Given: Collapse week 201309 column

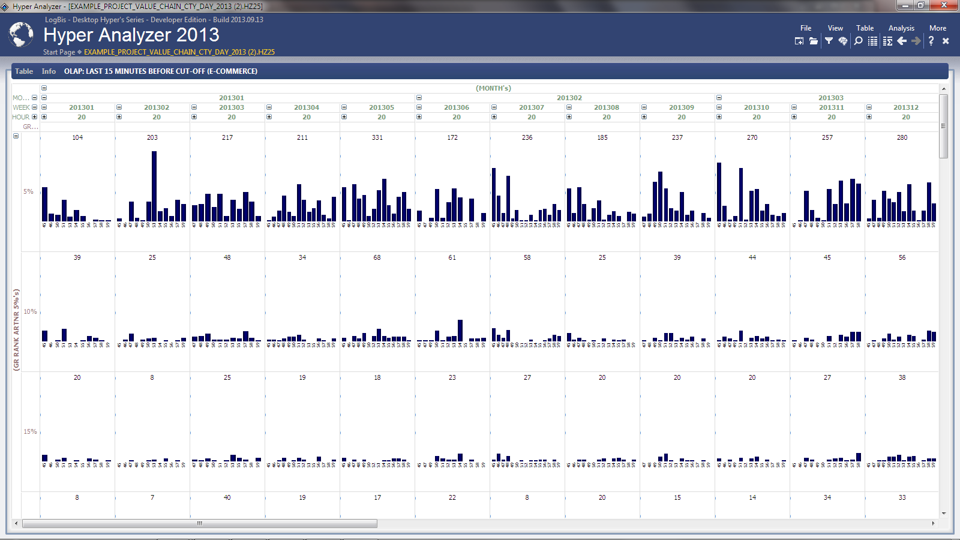Looking at the screenshot, I should click(644, 107).
